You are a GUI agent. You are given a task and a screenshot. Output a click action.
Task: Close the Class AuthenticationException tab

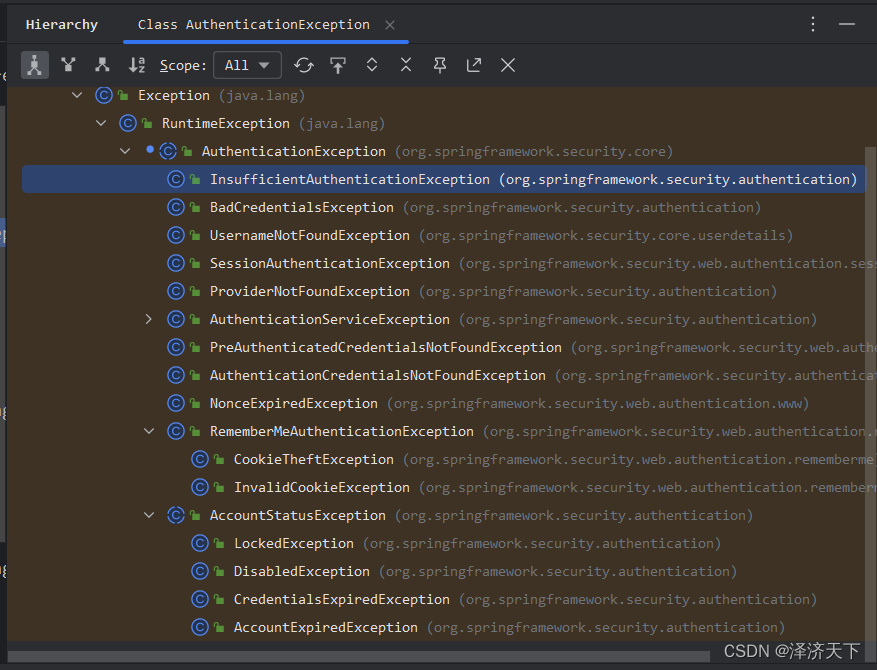(390, 25)
